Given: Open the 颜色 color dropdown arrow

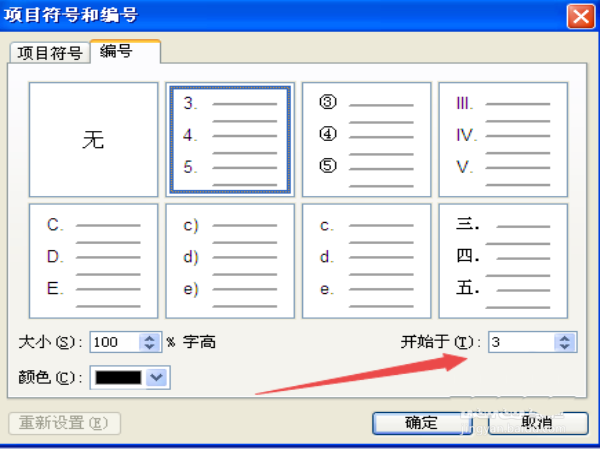Looking at the screenshot, I should [157, 377].
